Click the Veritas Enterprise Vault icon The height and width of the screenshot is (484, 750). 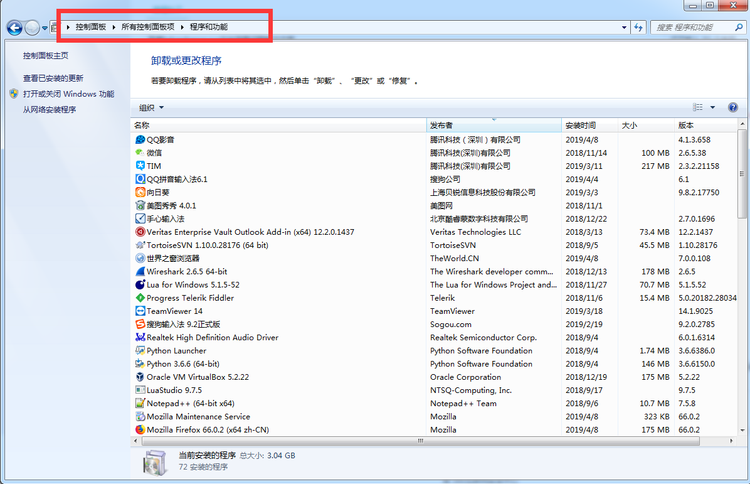pos(140,232)
